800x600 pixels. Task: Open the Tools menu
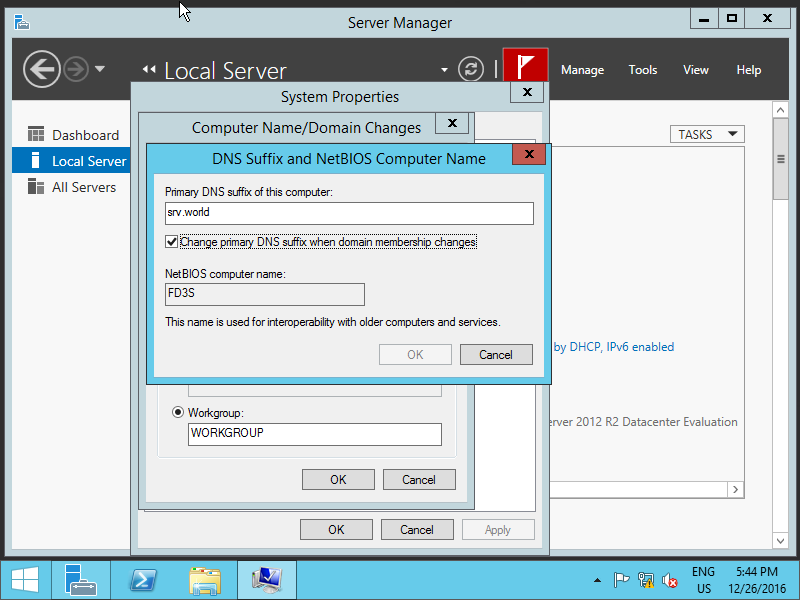point(643,70)
